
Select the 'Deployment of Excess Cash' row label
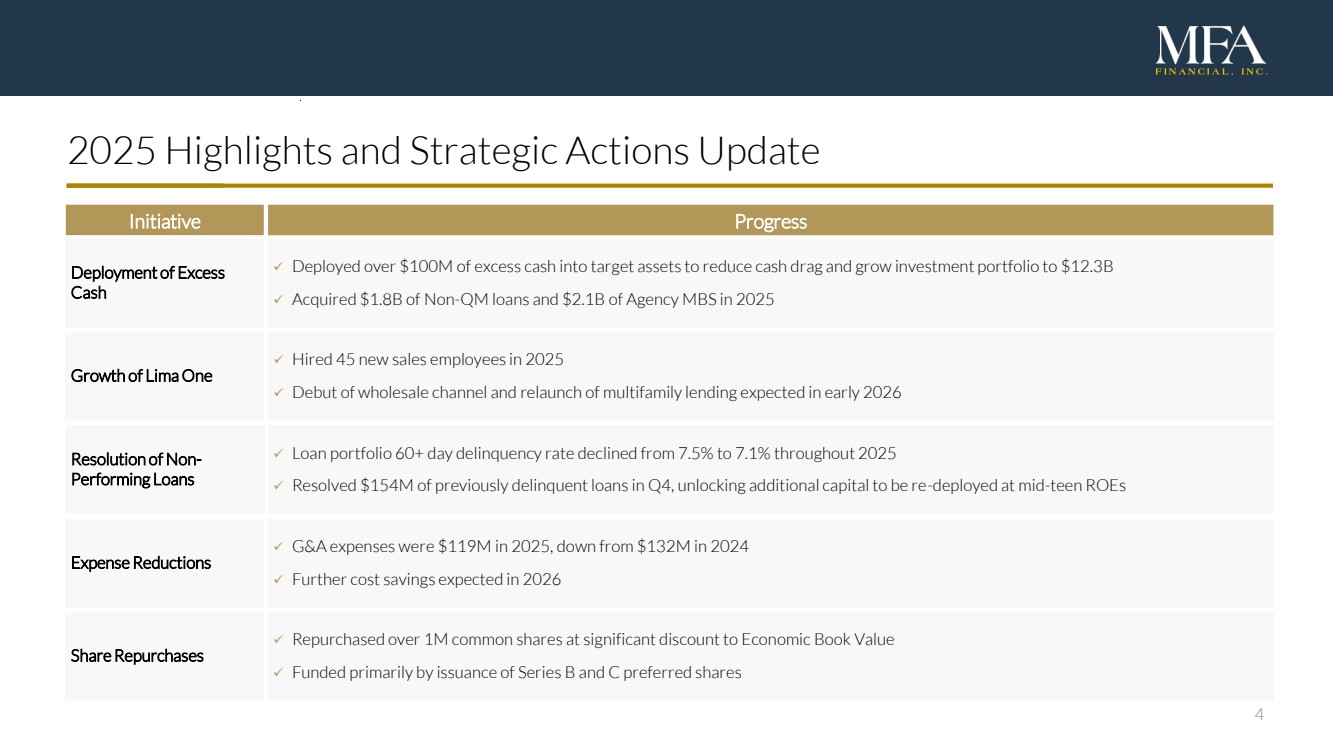(x=148, y=283)
